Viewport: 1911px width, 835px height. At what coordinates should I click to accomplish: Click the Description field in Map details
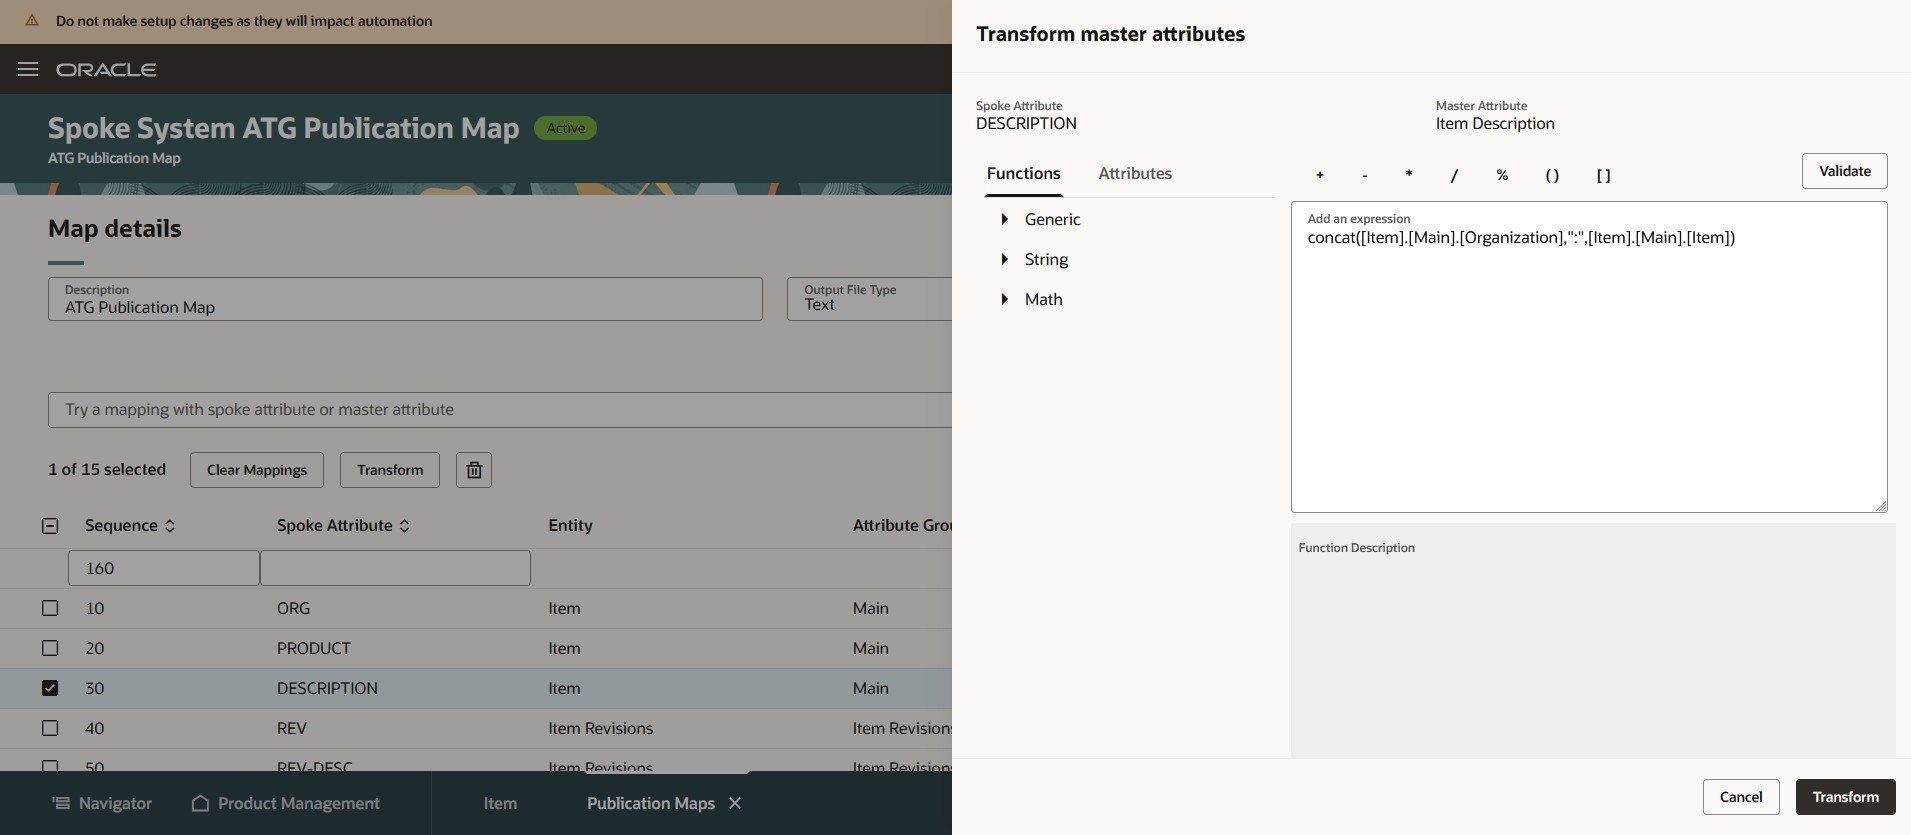click(405, 299)
